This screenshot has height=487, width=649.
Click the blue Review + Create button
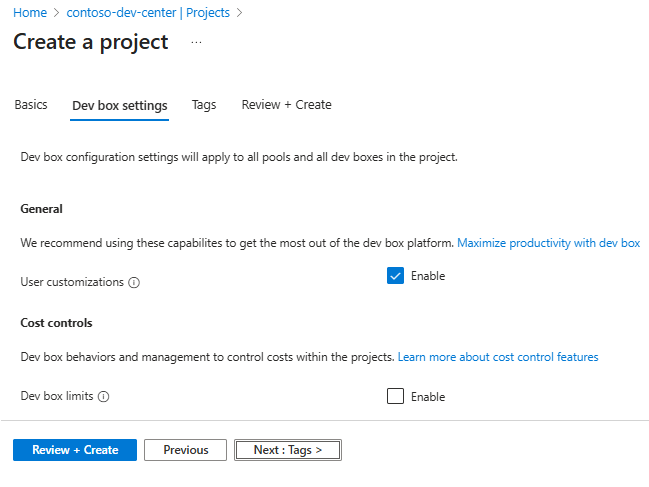[75, 450]
